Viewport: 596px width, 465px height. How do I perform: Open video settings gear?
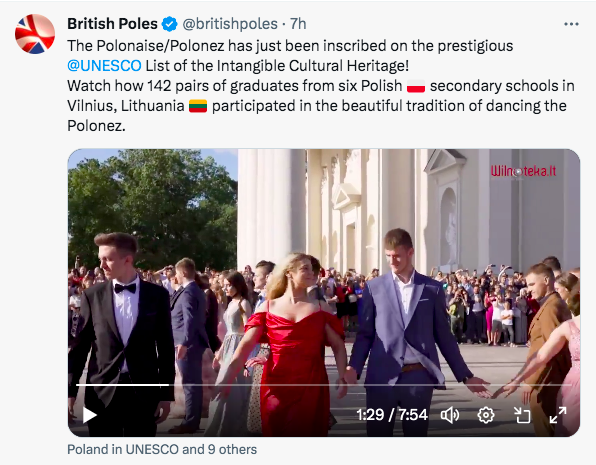click(486, 415)
